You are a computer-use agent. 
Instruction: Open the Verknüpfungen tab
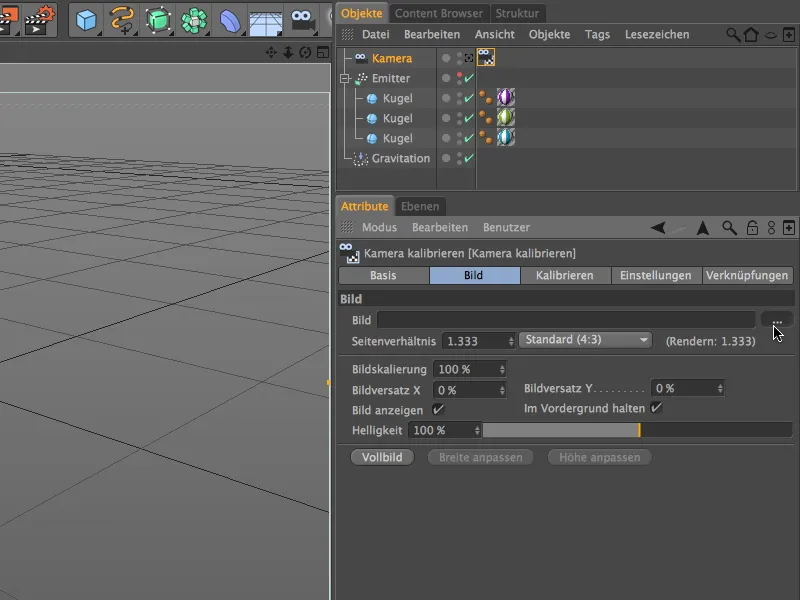(747, 276)
